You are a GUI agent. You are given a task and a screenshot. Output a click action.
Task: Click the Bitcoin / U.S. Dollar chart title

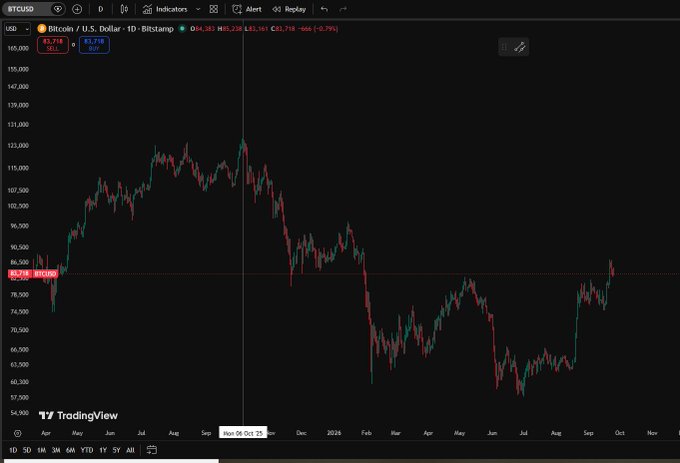point(84,29)
